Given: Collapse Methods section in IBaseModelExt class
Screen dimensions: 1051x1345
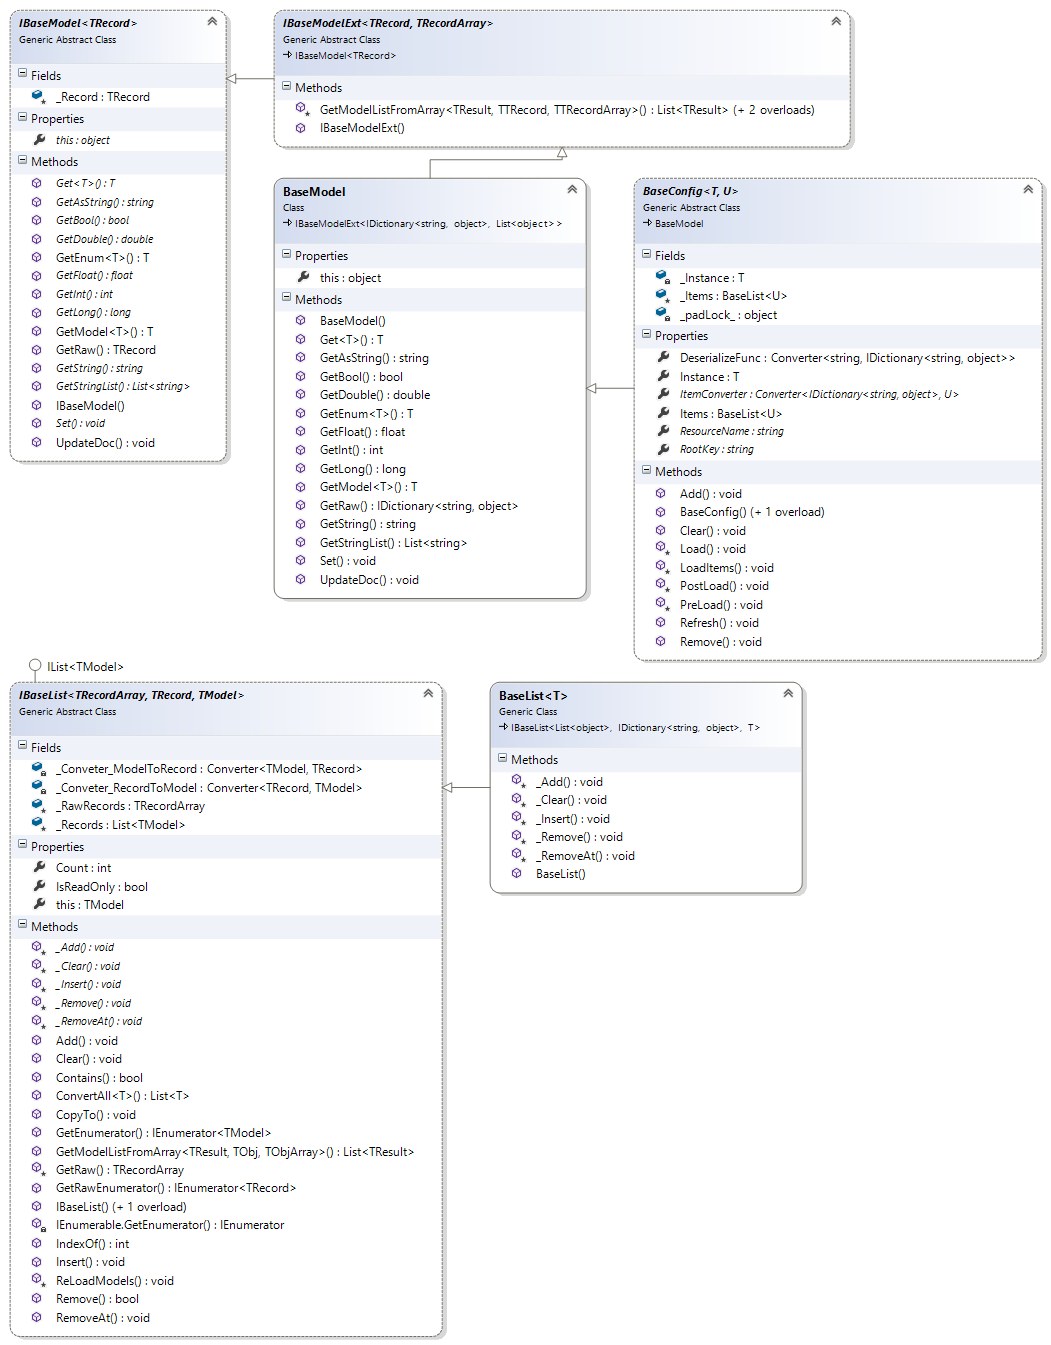Looking at the screenshot, I should tap(287, 87).
